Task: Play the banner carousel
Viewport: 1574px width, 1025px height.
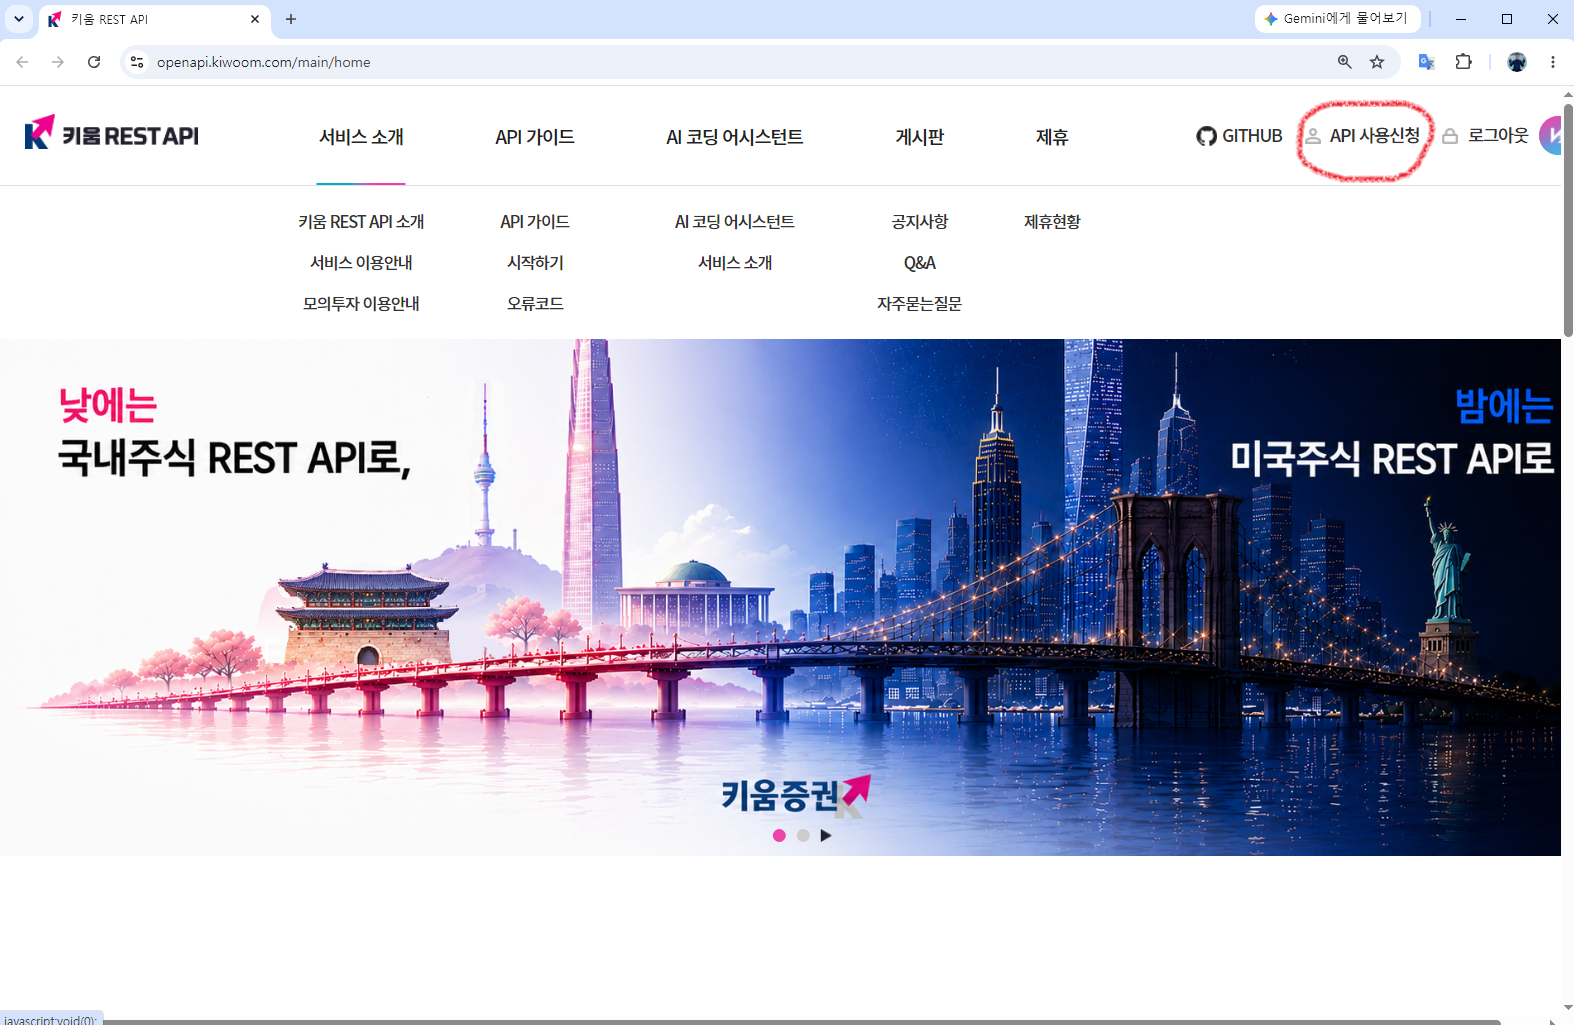Action: point(826,836)
